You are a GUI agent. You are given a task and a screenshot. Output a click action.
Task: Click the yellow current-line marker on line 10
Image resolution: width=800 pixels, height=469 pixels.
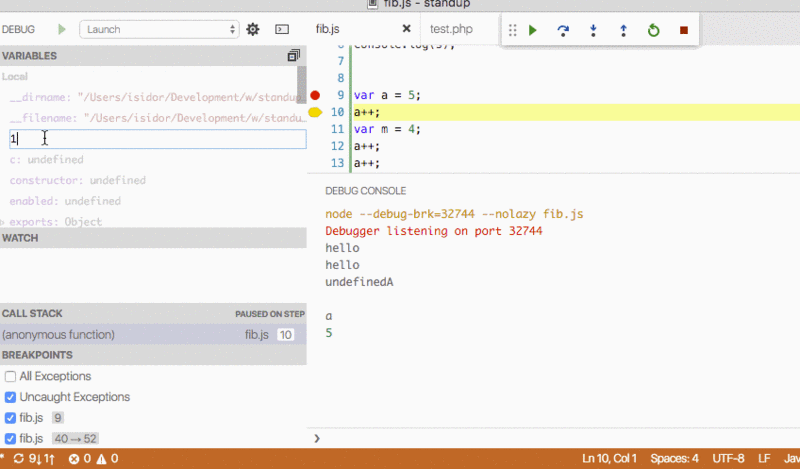[x=315, y=112]
